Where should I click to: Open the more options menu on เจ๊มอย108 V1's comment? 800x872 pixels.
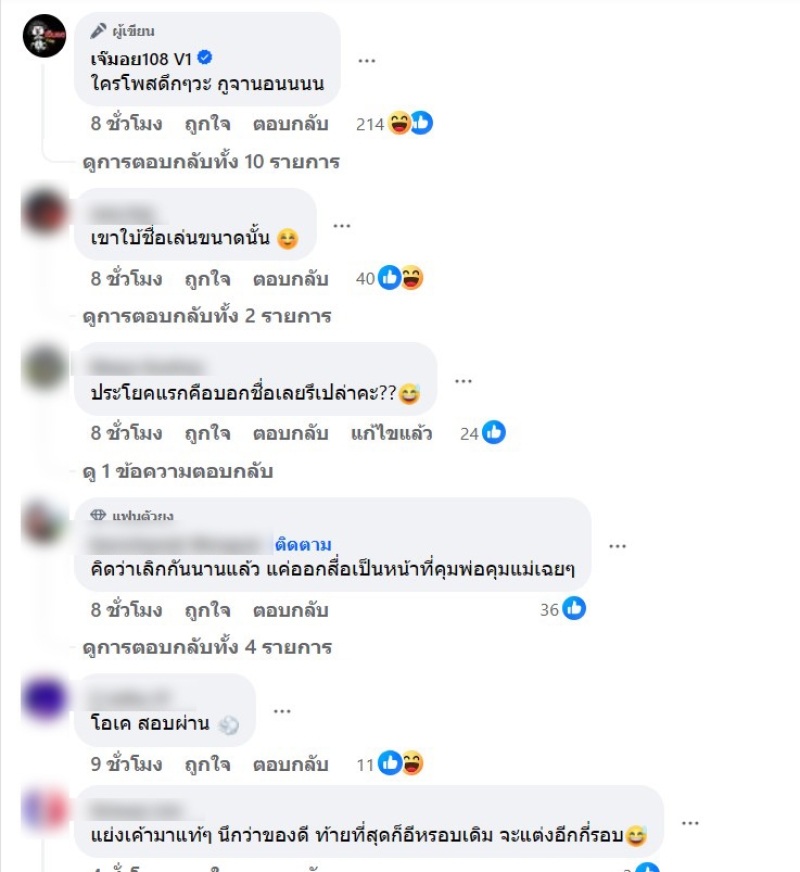[x=366, y=60]
